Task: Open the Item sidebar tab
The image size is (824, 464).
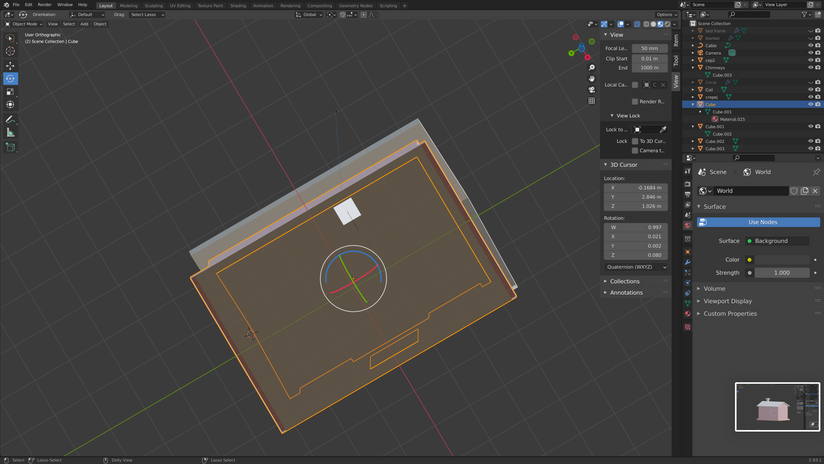Action: (676, 40)
